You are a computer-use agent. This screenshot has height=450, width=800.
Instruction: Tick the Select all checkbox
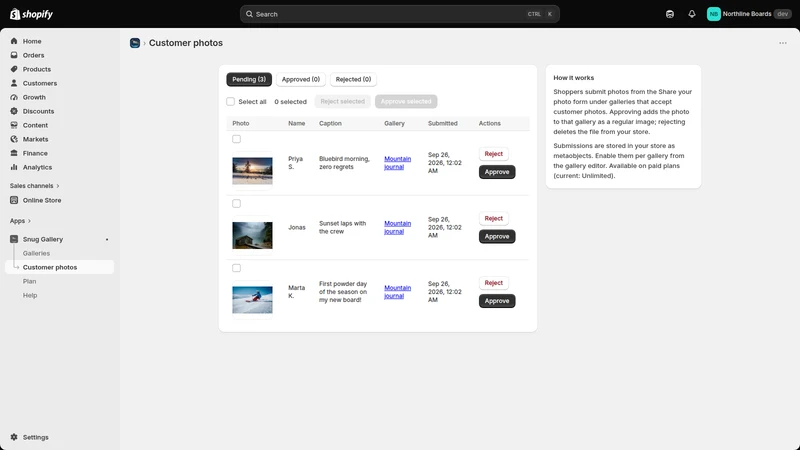tap(231, 102)
